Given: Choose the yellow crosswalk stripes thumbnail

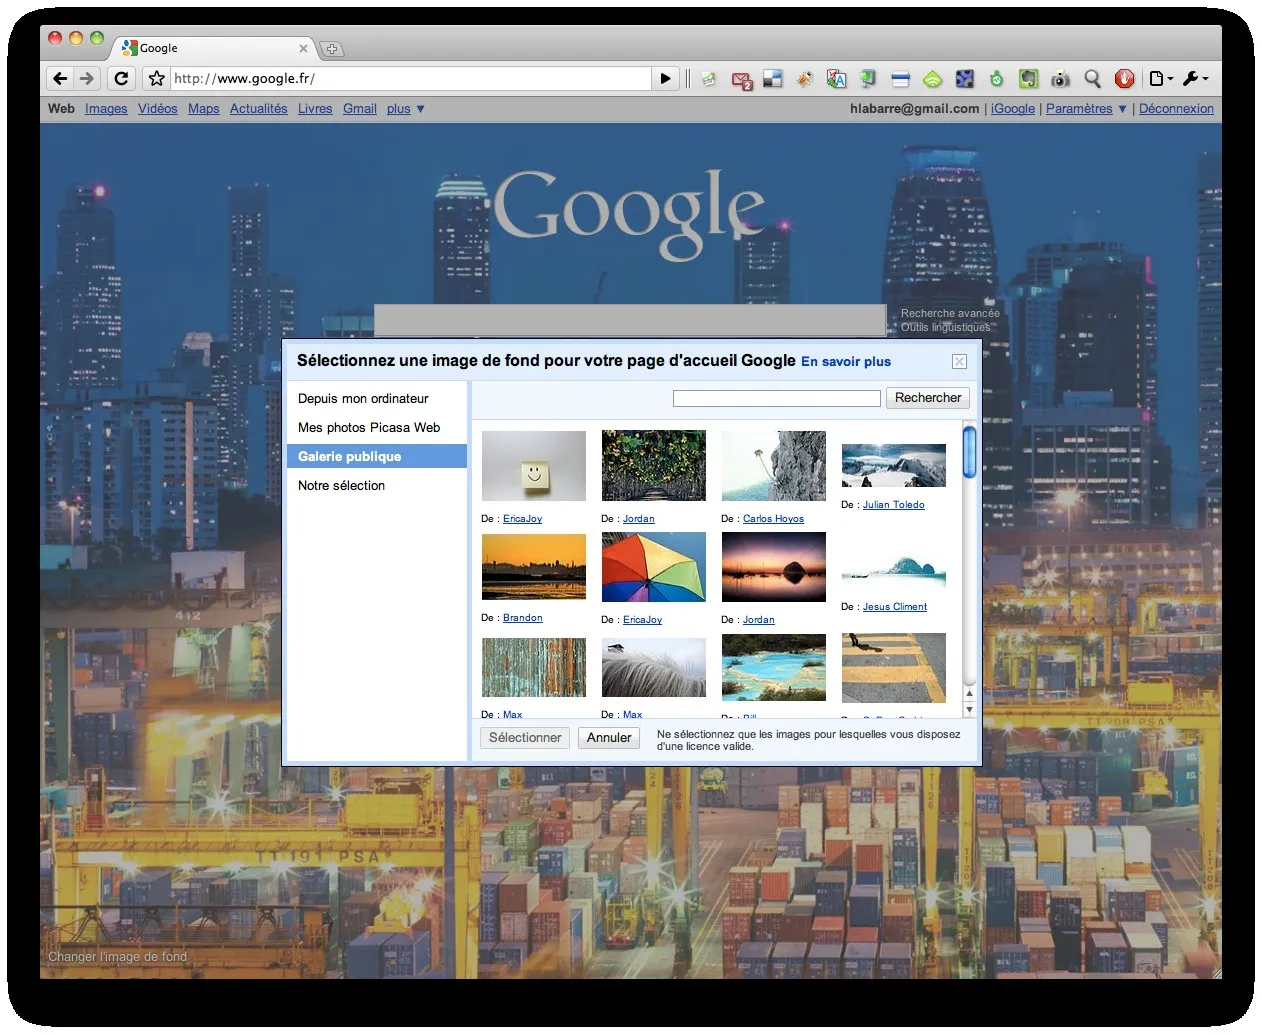Looking at the screenshot, I should click(x=894, y=668).
